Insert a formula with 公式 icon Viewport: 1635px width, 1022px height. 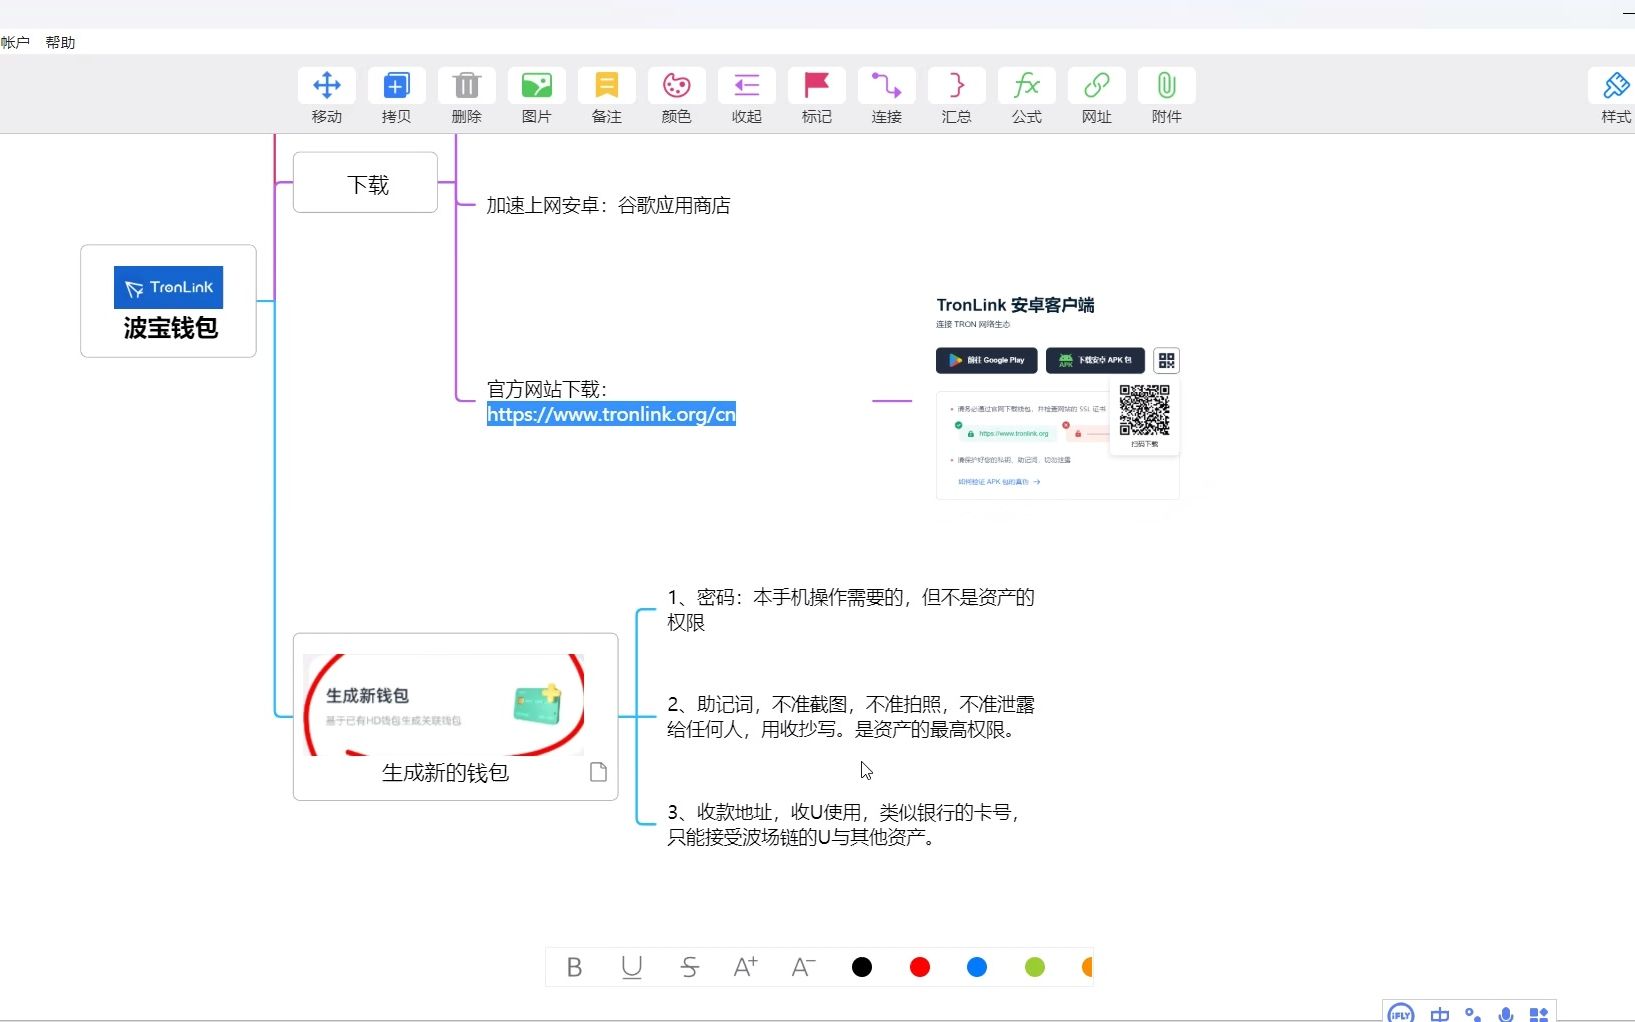(1027, 86)
